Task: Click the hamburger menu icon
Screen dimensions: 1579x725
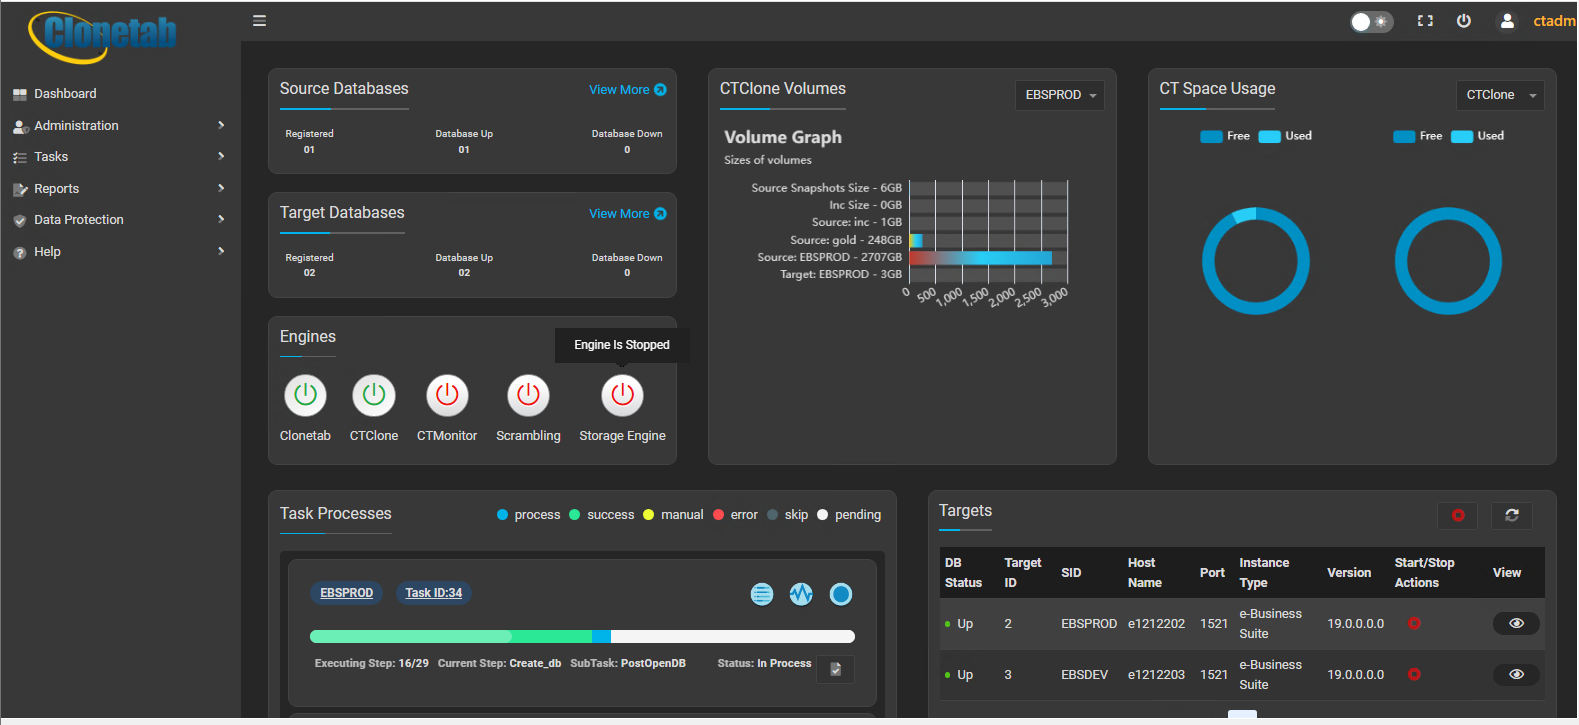Action: [x=259, y=21]
